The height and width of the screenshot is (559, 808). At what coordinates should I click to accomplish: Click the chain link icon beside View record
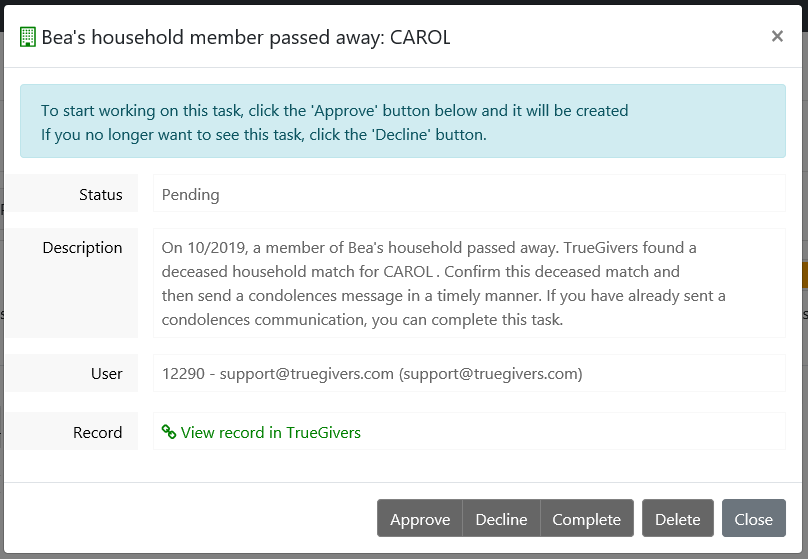[169, 433]
